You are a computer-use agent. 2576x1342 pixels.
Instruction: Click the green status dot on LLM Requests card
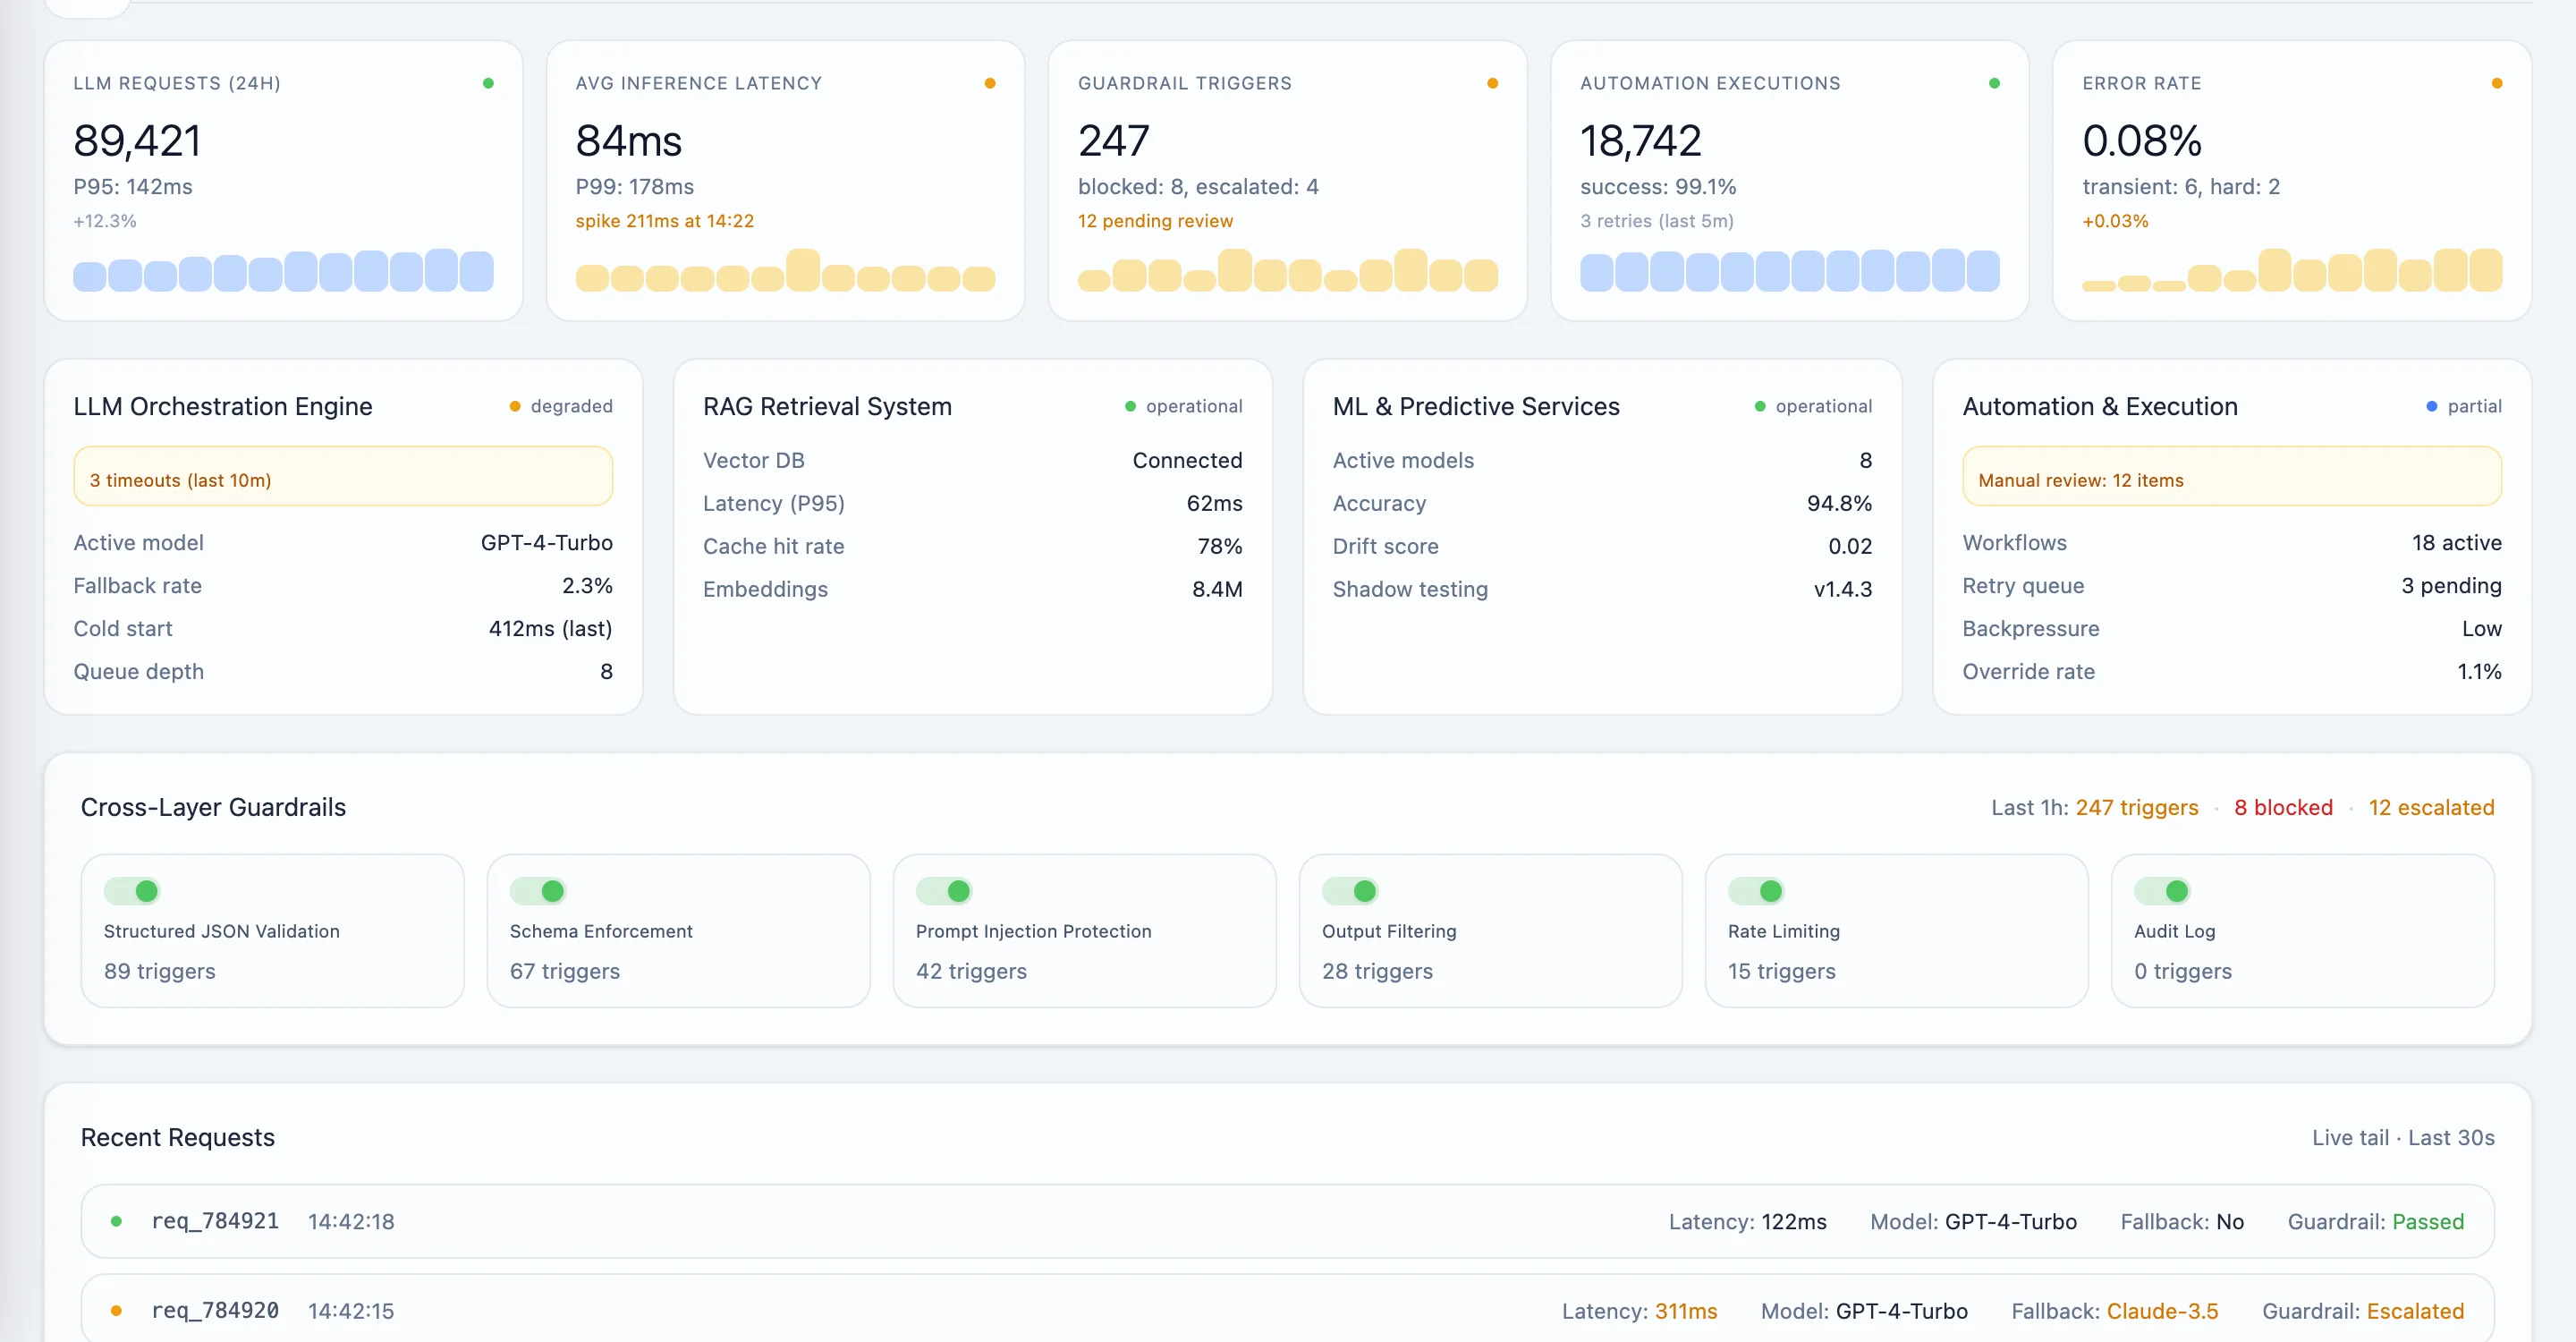tap(488, 83)
